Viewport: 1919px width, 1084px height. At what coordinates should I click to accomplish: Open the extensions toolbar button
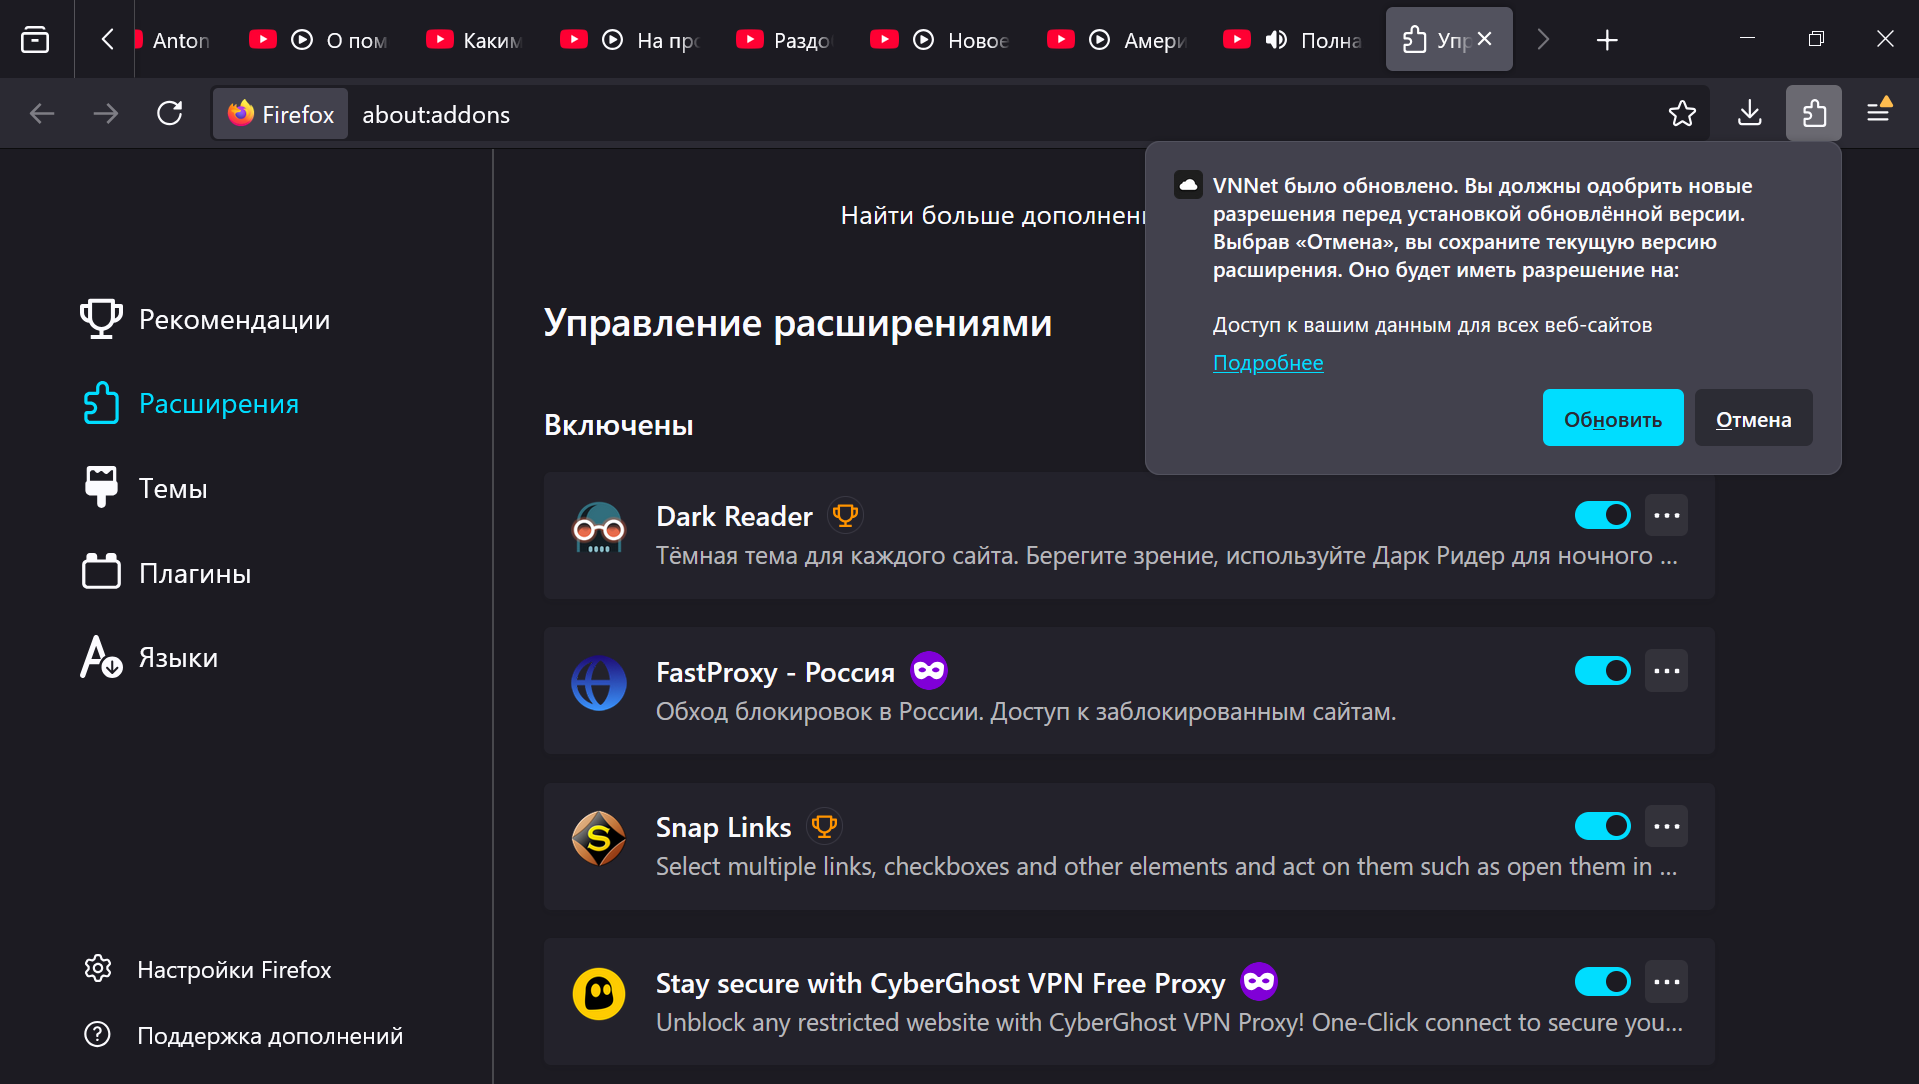(x=1814, y=114)
